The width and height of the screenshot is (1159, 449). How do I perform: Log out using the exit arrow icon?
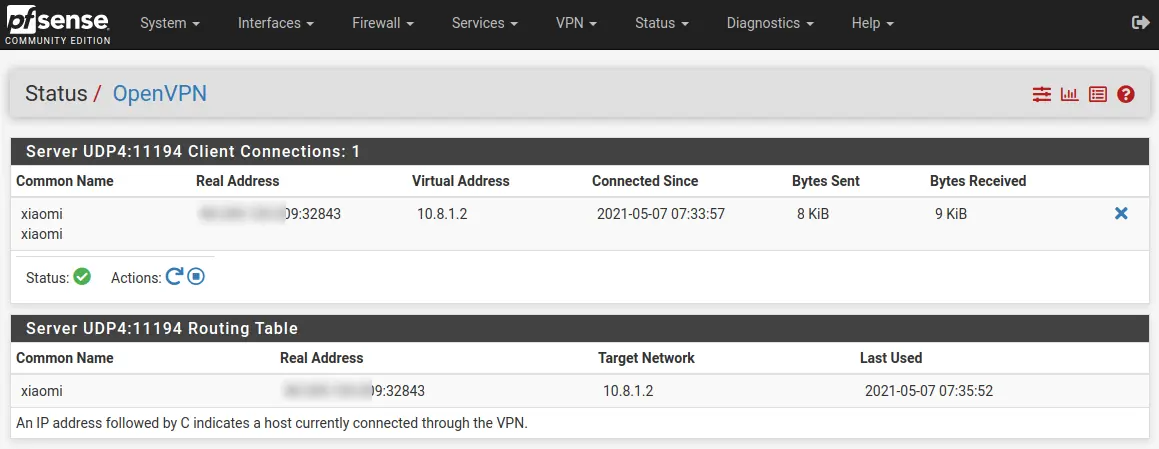(1141, 23)
